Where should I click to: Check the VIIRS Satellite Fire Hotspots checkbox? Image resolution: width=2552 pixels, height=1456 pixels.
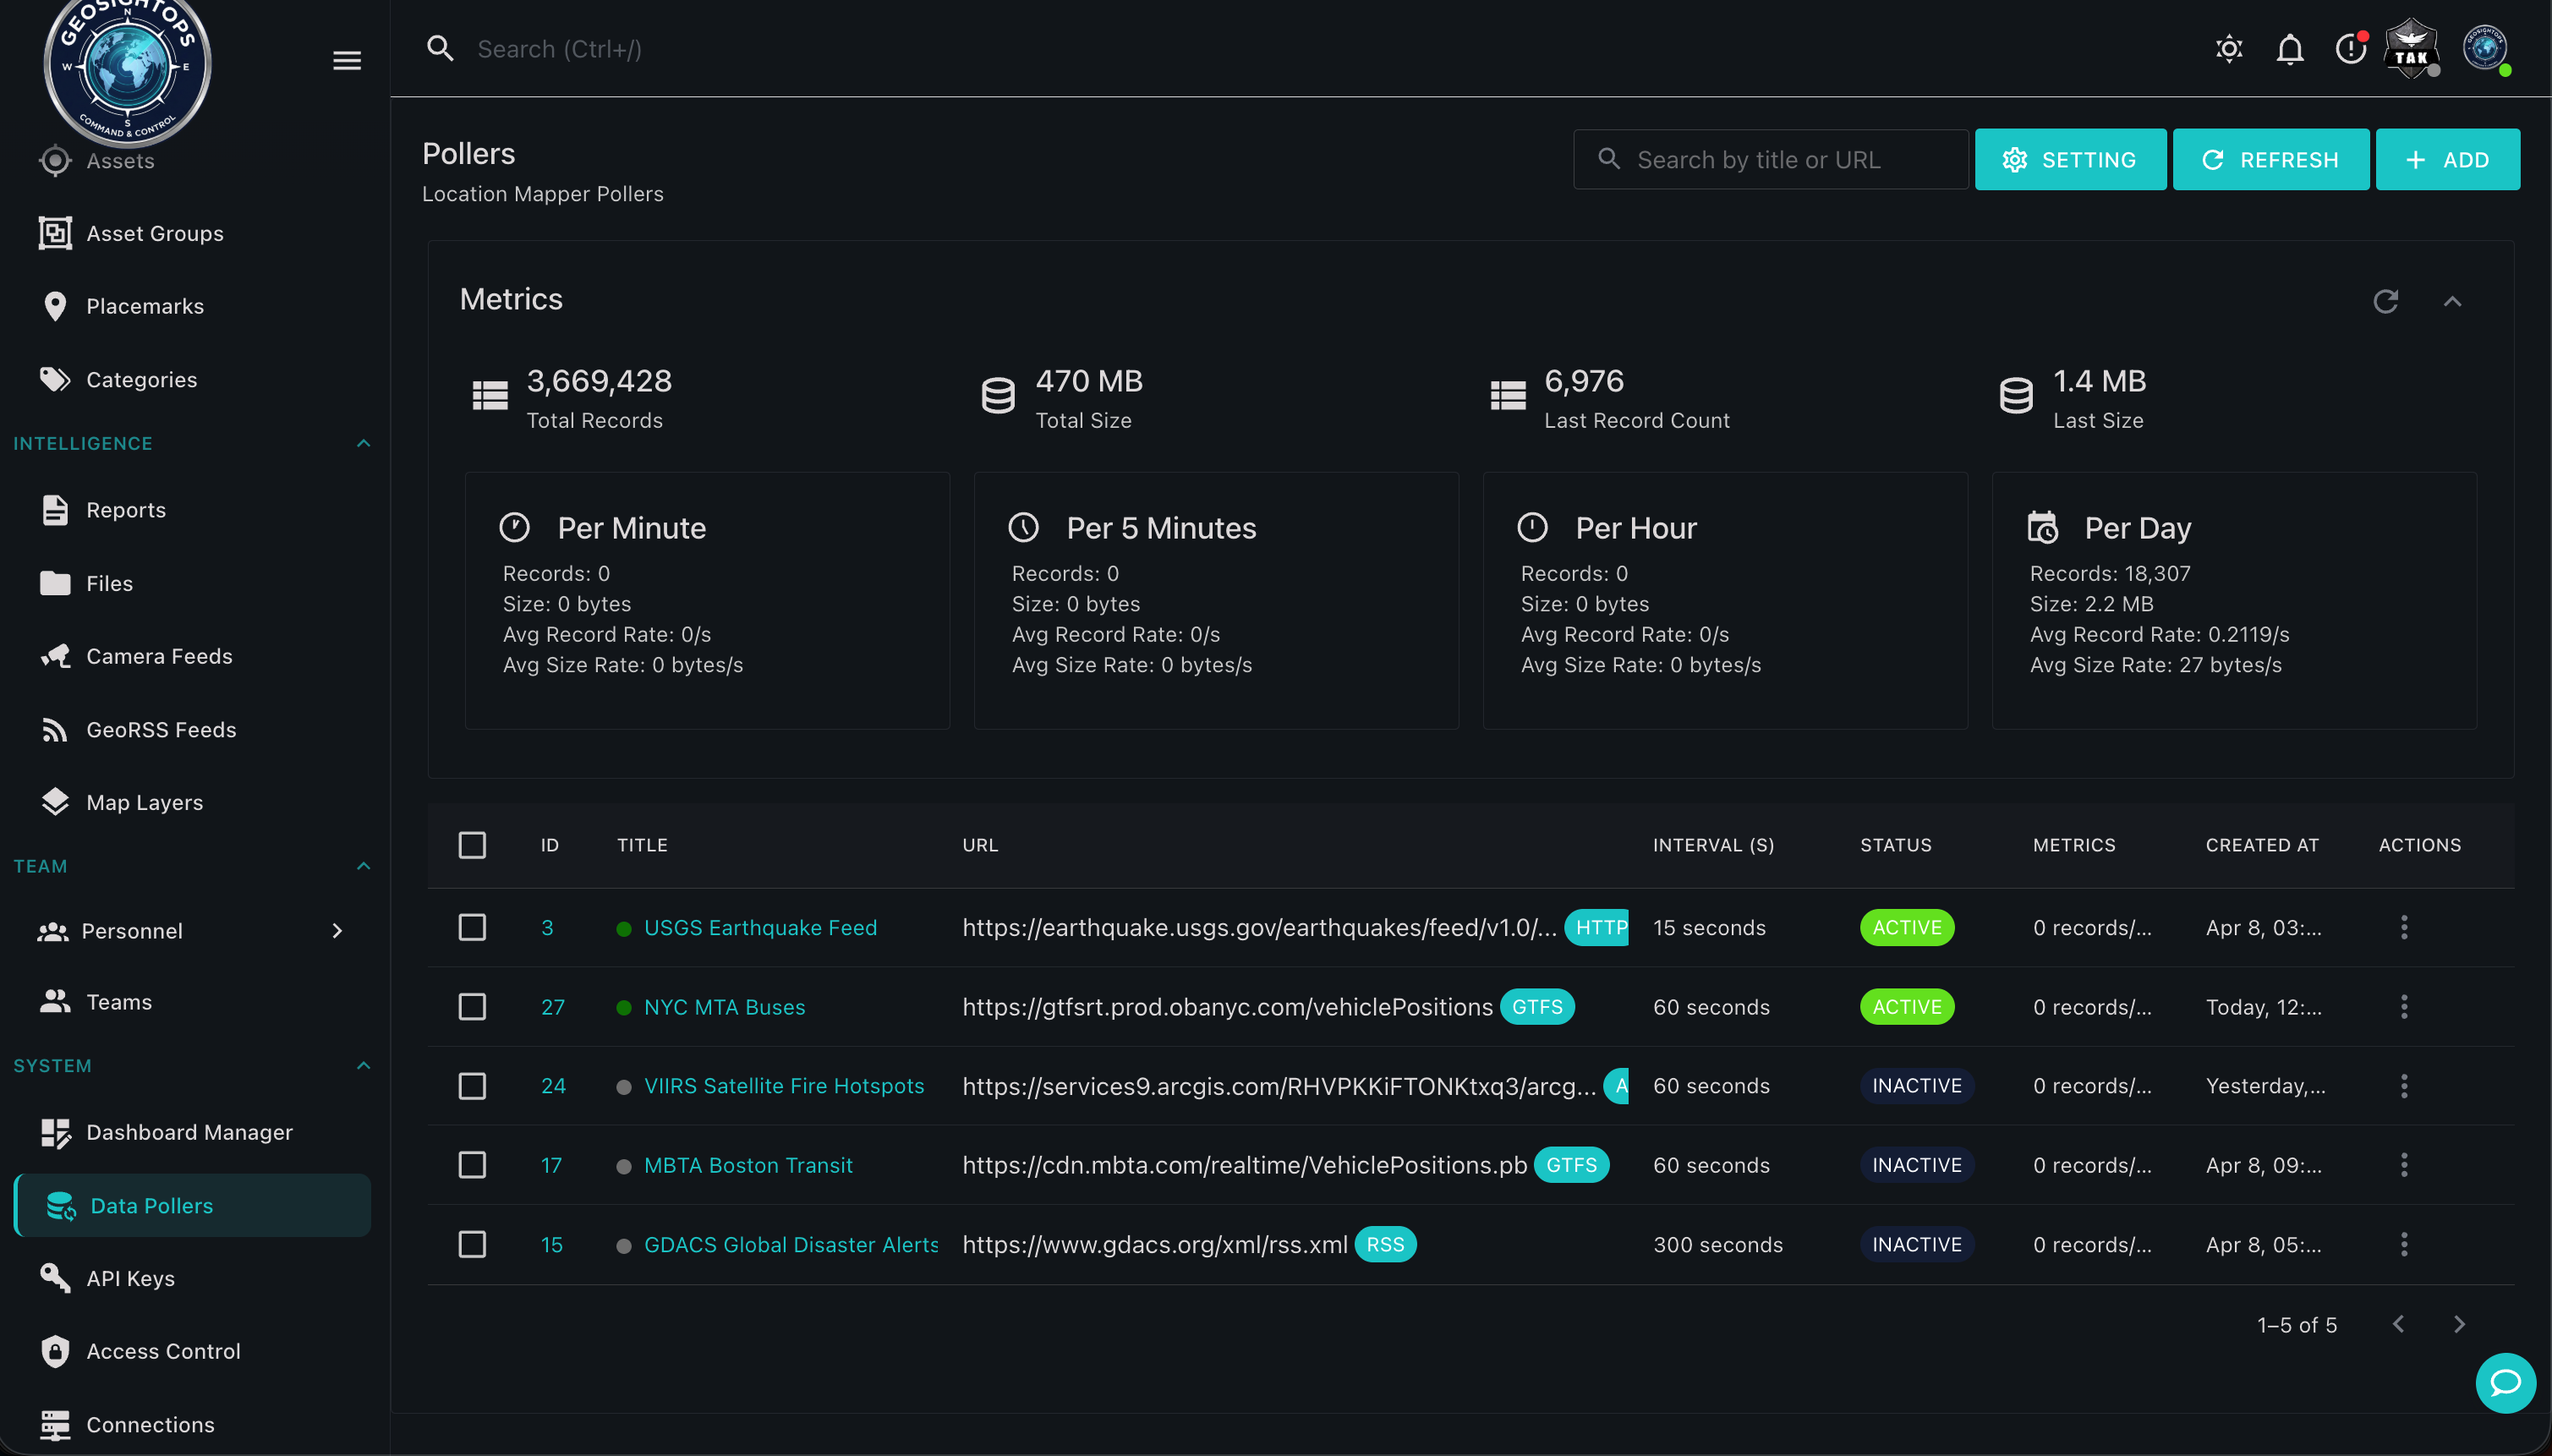pos(472,1085)
